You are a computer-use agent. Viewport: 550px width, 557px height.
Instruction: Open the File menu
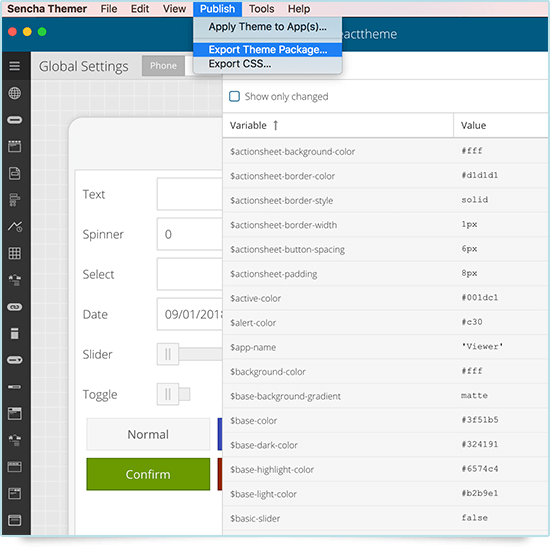tap(109, 9)
